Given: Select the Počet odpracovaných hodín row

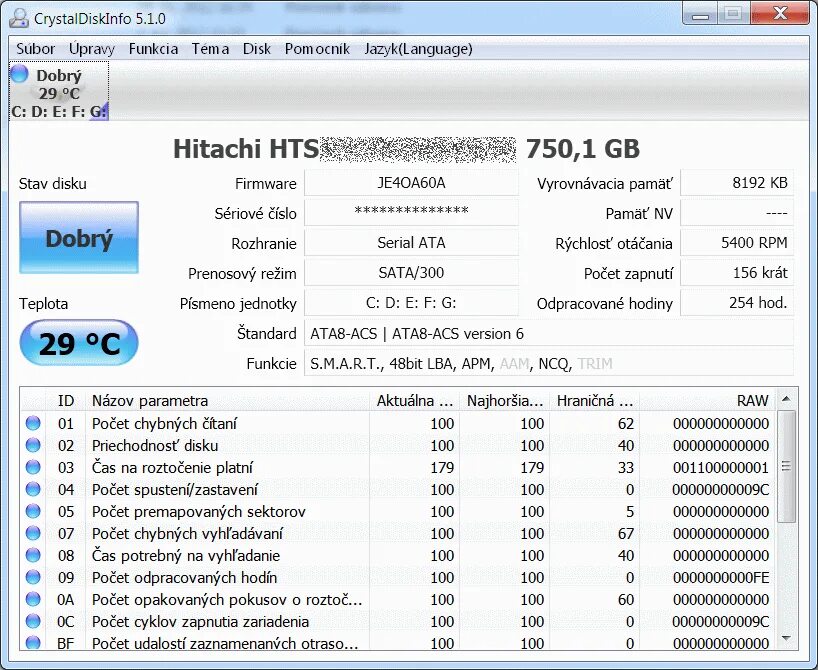Looking at the screenshot, I should 398,577.
